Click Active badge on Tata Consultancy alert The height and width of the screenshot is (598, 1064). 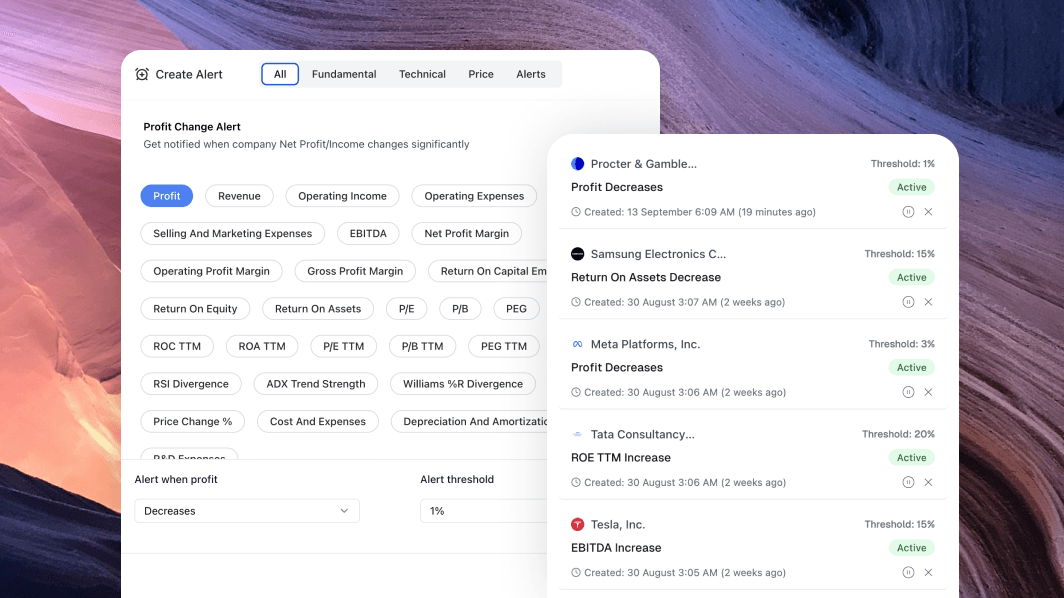coord(911,458)
